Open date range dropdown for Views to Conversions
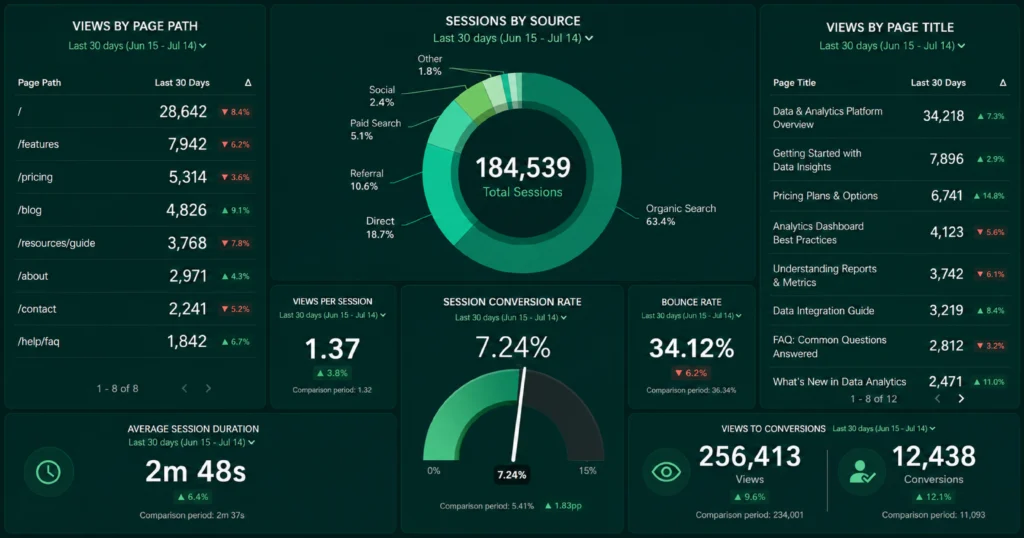1024x538 pixels. coord(884,429)
